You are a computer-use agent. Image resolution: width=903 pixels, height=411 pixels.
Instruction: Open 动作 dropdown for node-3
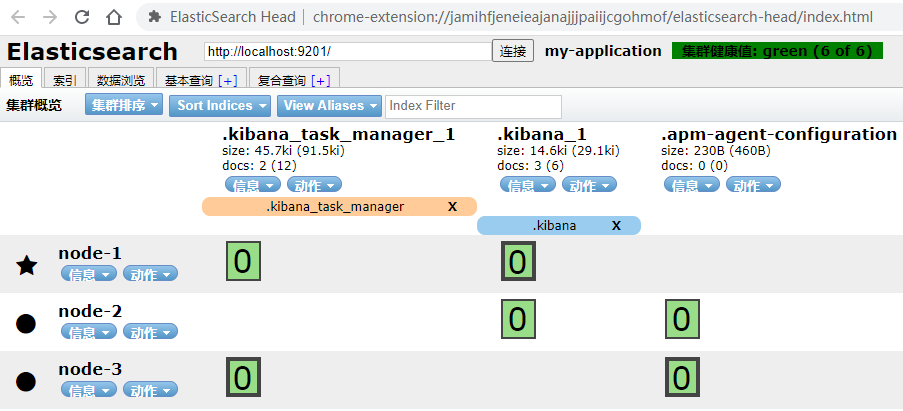150,390
